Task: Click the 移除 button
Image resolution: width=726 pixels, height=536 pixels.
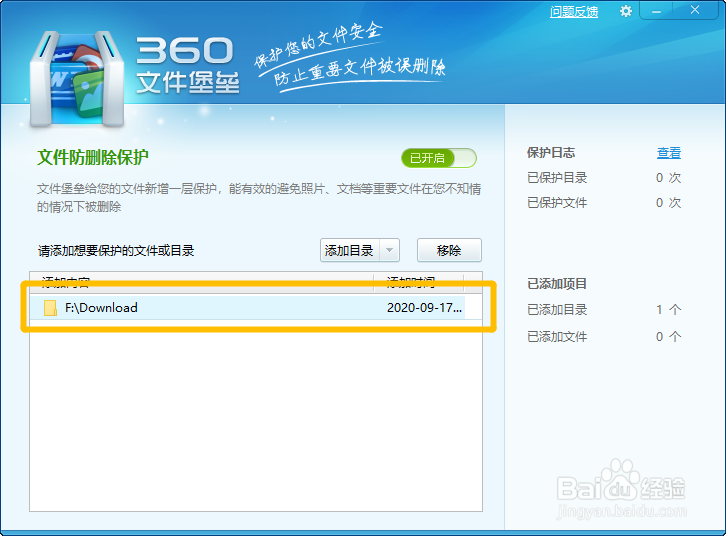Action: [x=449, y=250]
